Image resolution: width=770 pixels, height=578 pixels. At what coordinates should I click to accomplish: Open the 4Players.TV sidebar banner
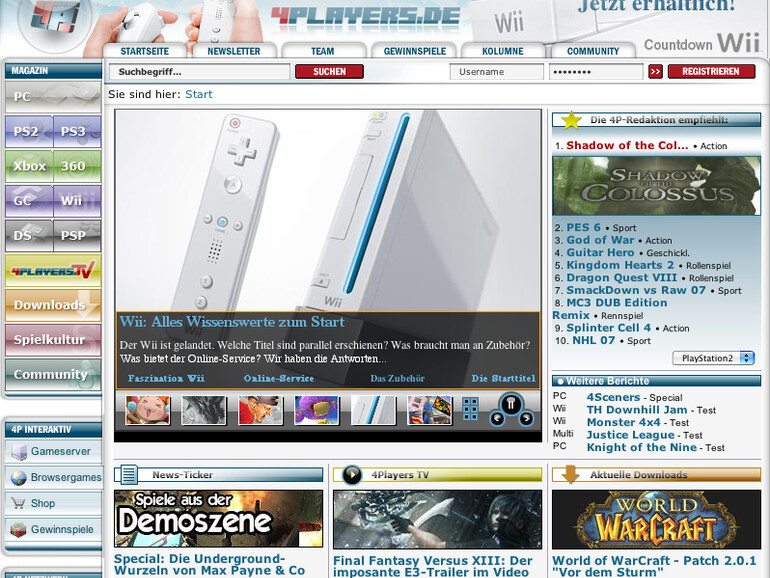tap(53, 271)
